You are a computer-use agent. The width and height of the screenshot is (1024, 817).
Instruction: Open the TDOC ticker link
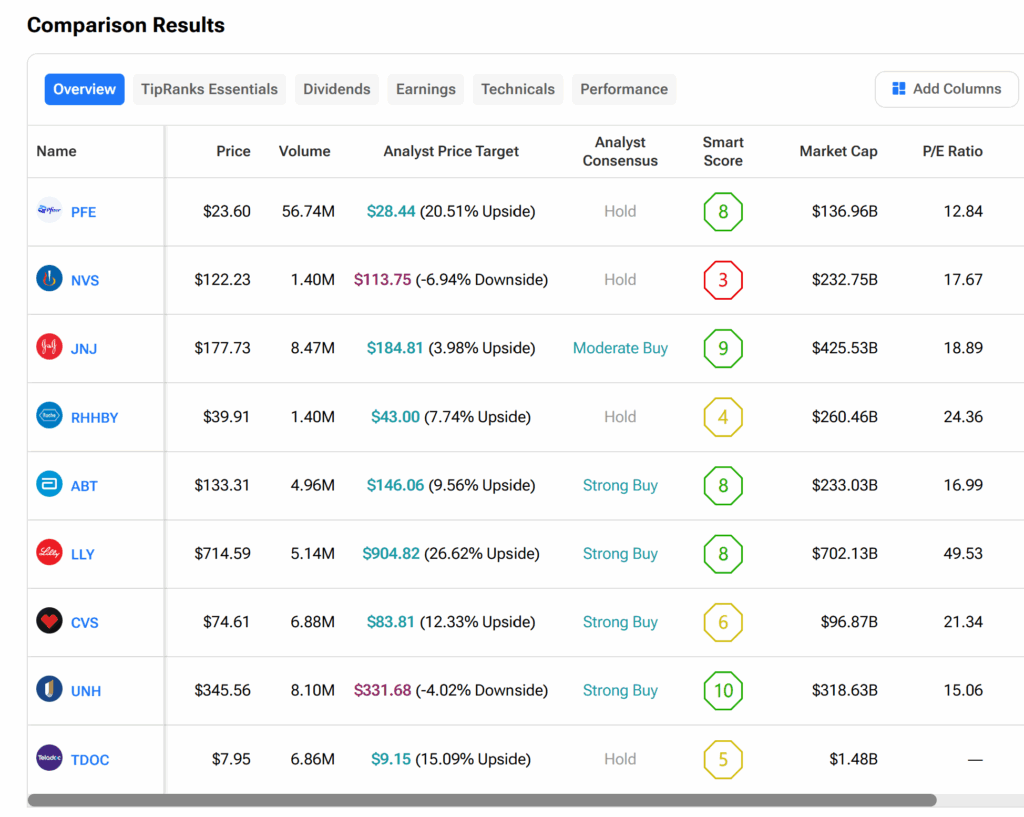click(90, 760)
